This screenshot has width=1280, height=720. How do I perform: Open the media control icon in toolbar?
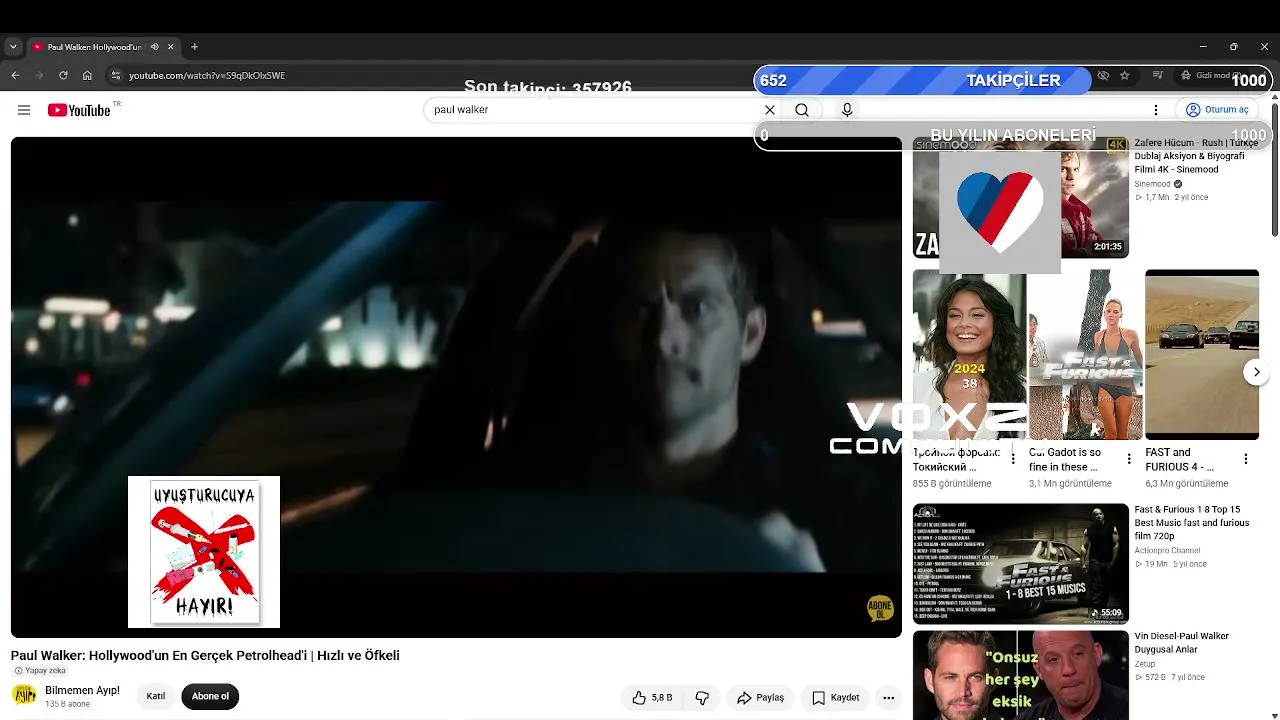pos(1158,75)
